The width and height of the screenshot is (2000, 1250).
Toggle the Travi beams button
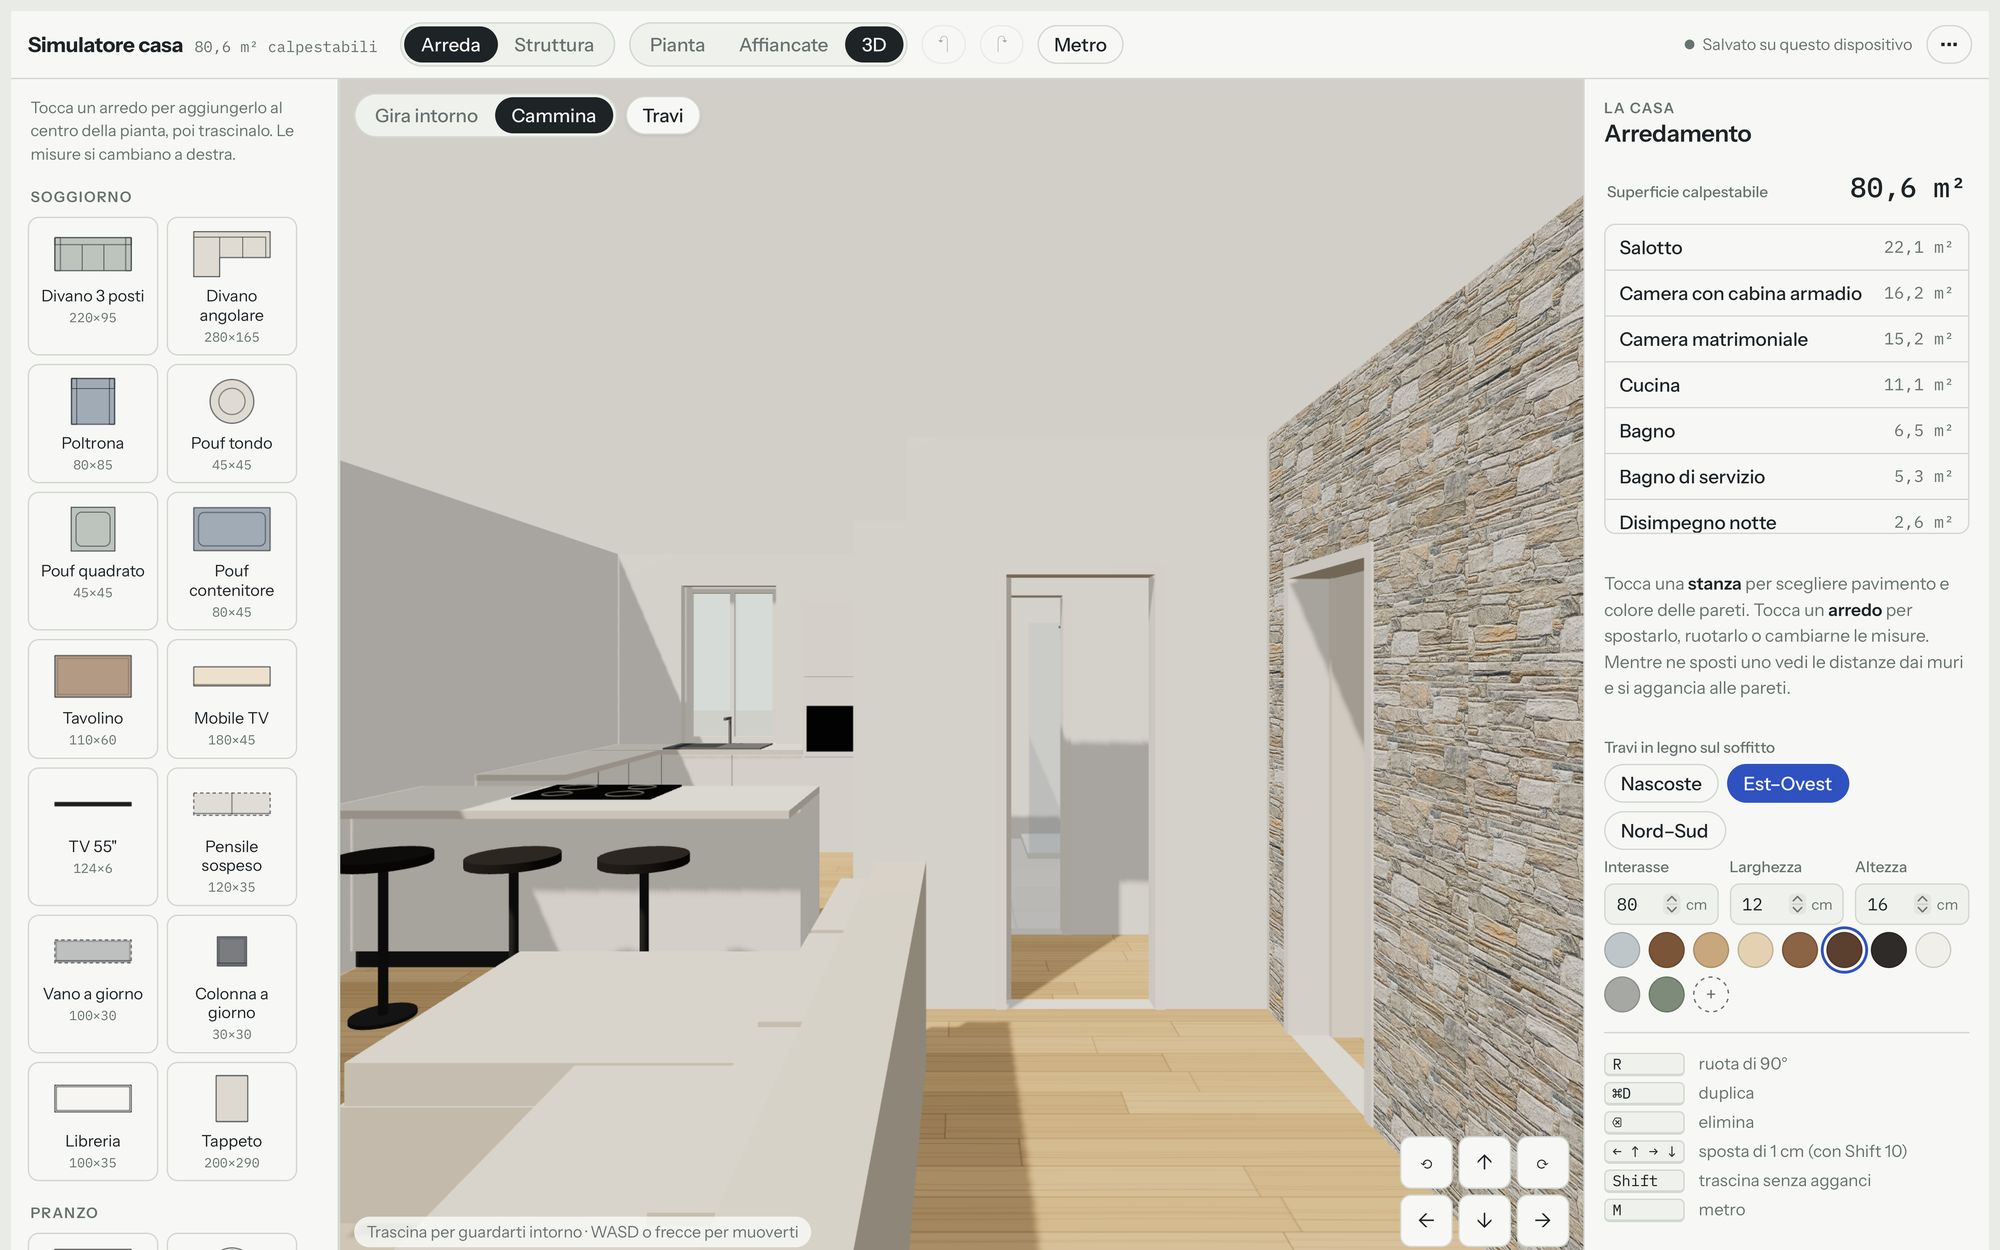point(663,116)
